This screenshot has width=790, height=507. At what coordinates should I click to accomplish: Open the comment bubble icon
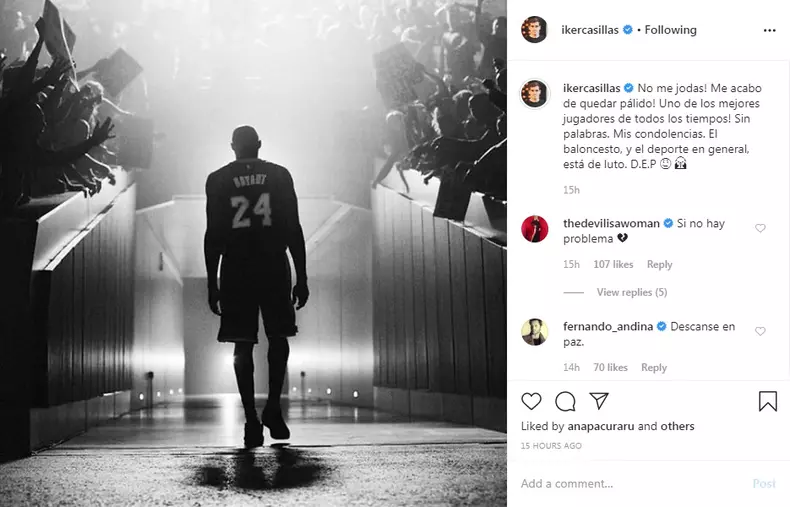565,402
